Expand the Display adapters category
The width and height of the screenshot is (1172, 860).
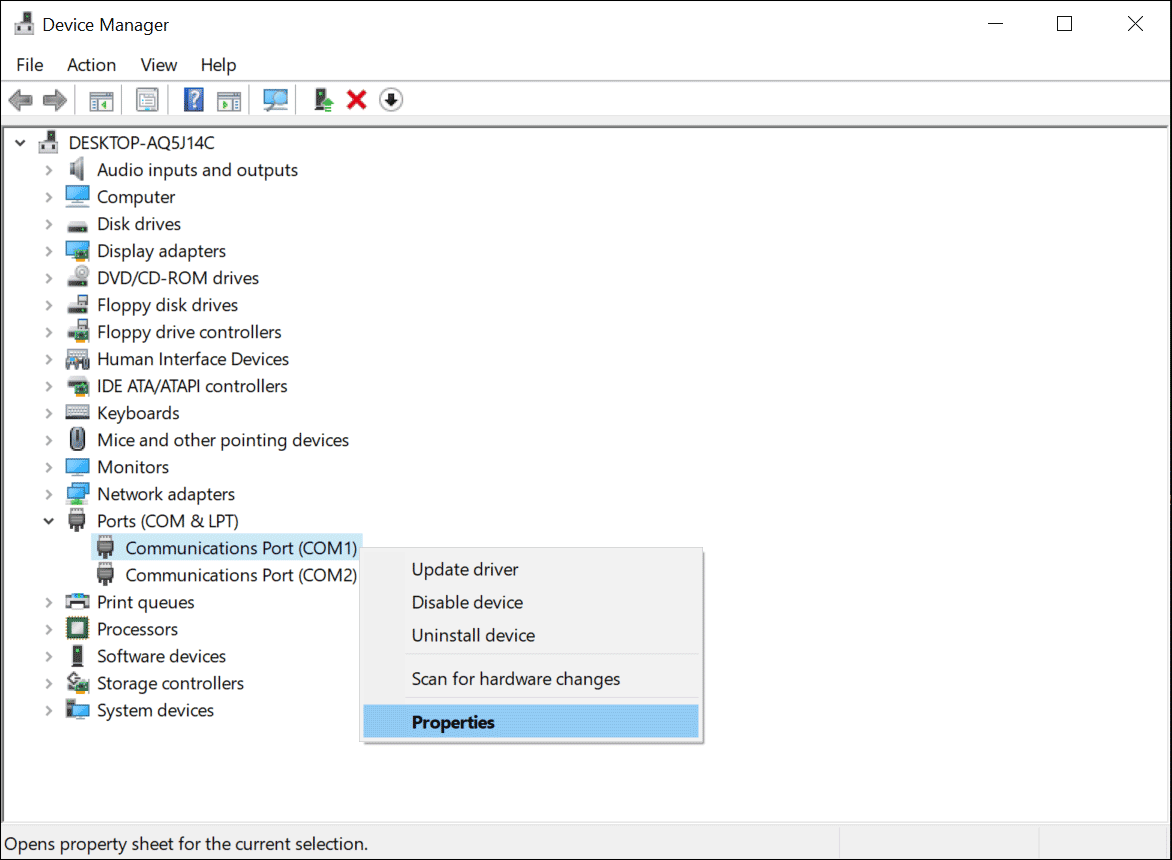pos(47,250)
